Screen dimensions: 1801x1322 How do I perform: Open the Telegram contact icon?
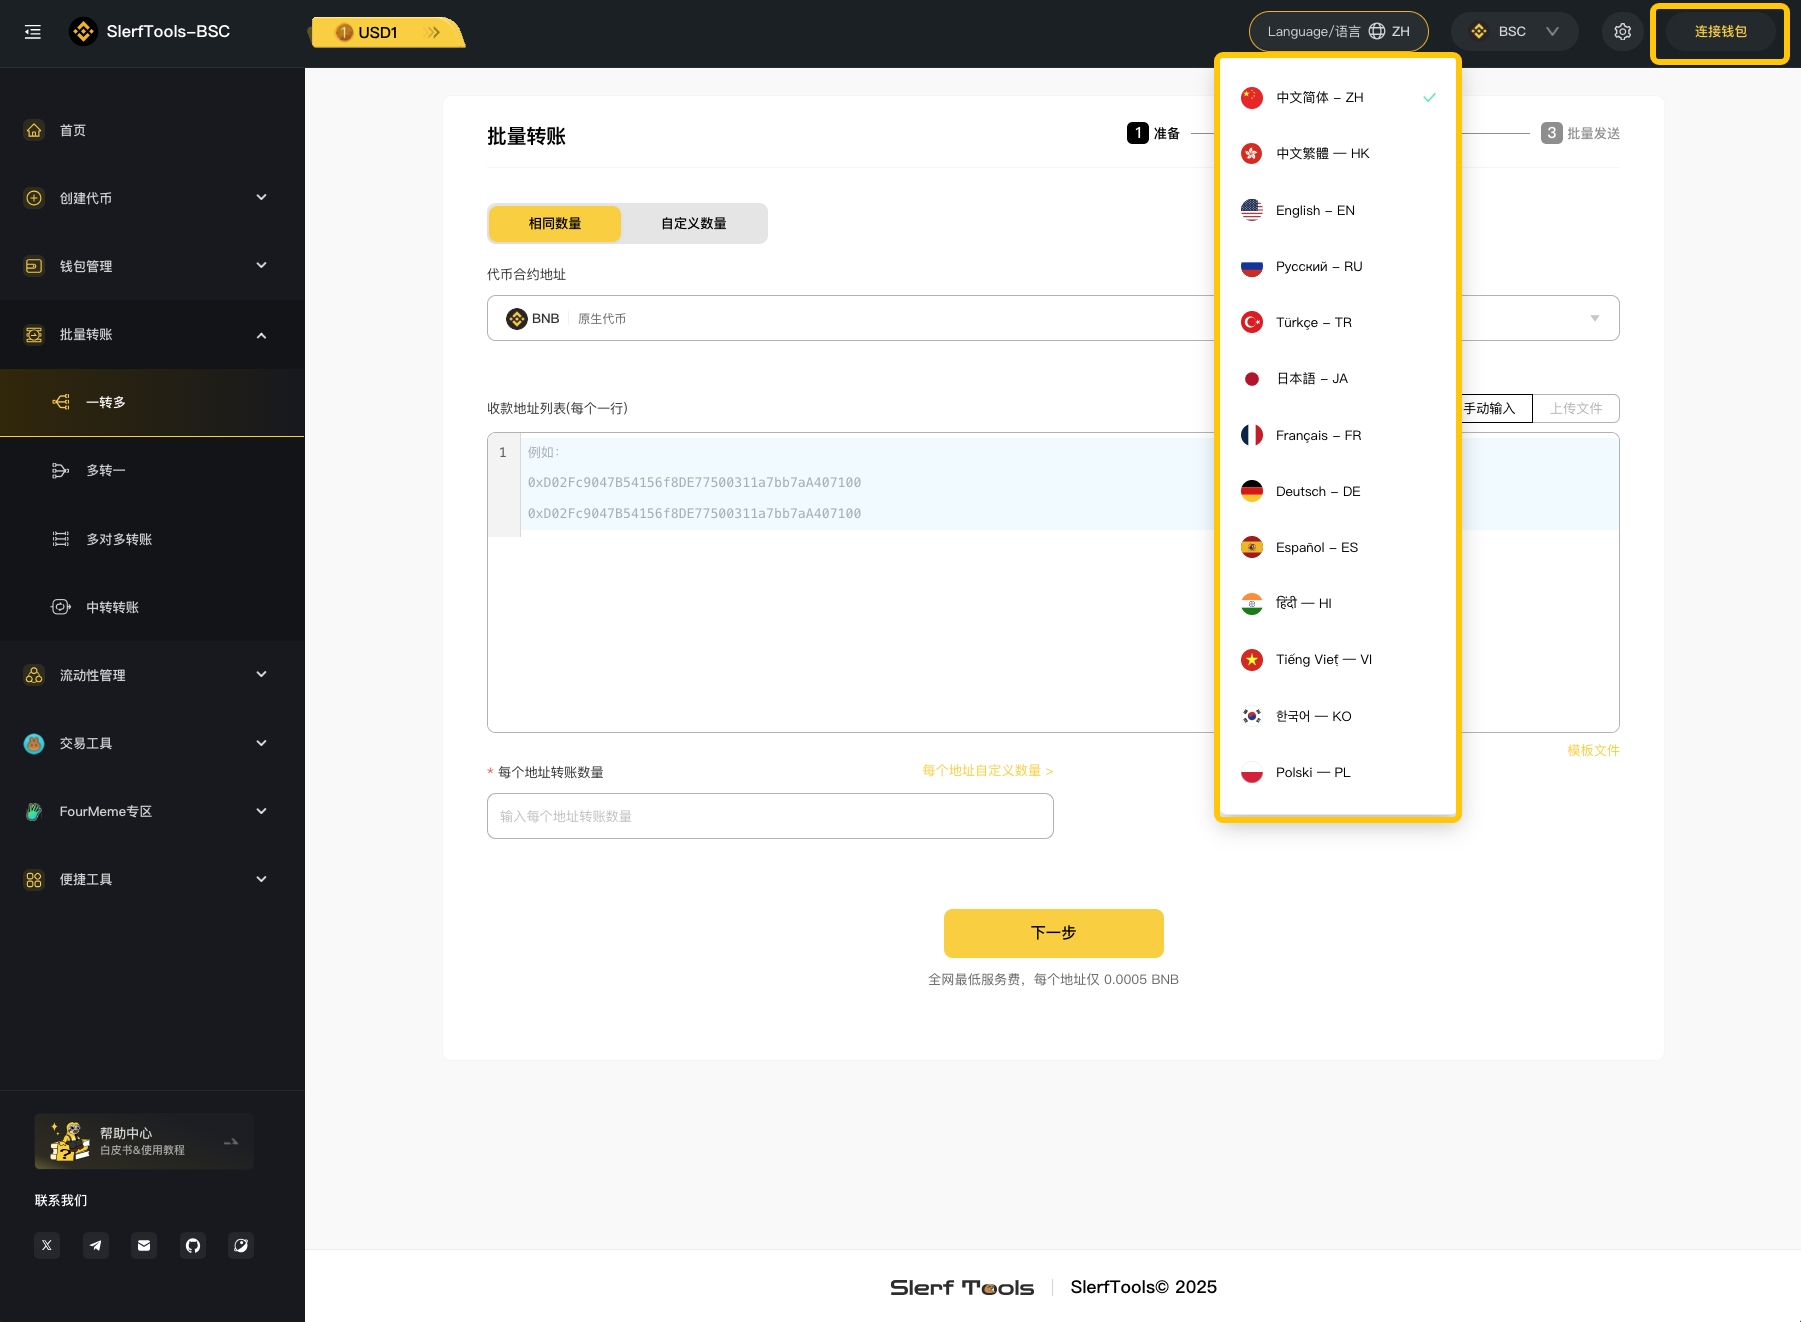click(x=96, y=1245)
